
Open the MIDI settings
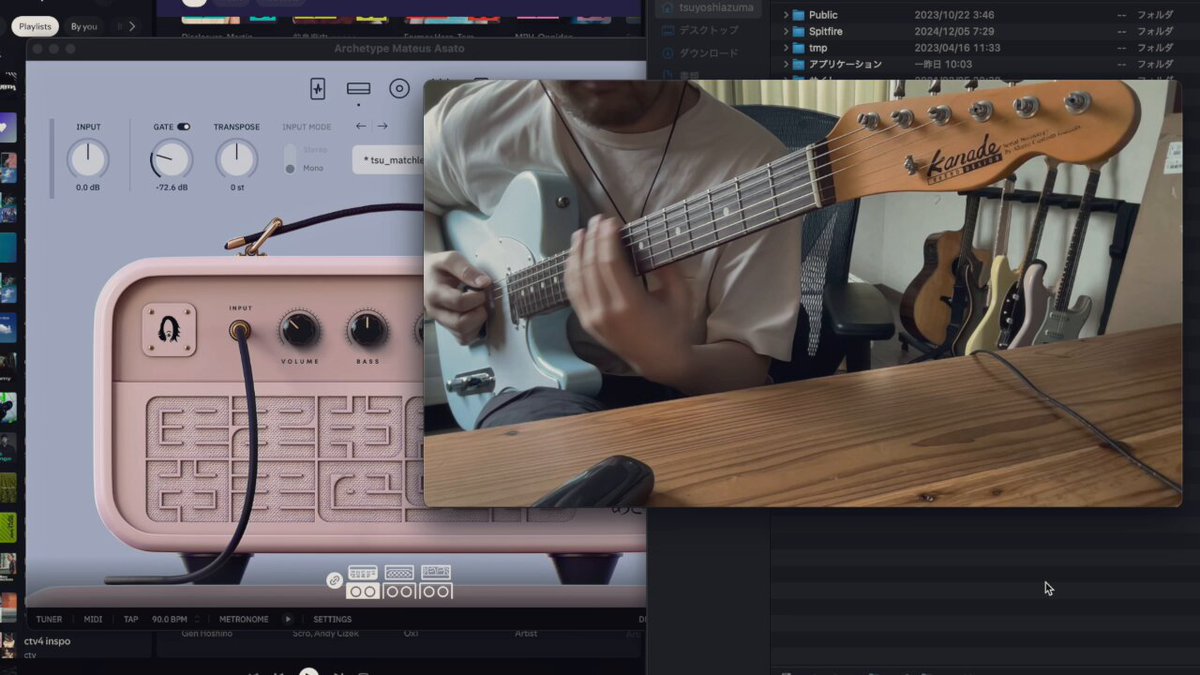pos(93,619)
